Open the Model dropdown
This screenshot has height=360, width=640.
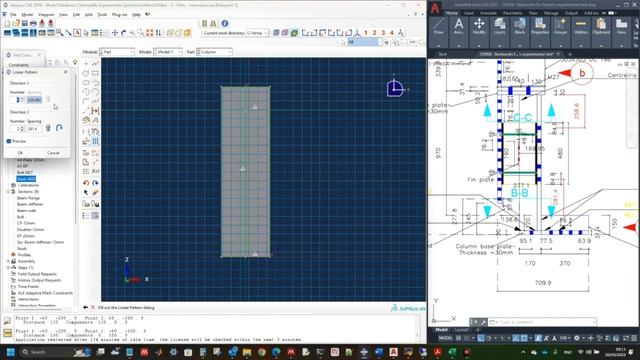[168, 52]
